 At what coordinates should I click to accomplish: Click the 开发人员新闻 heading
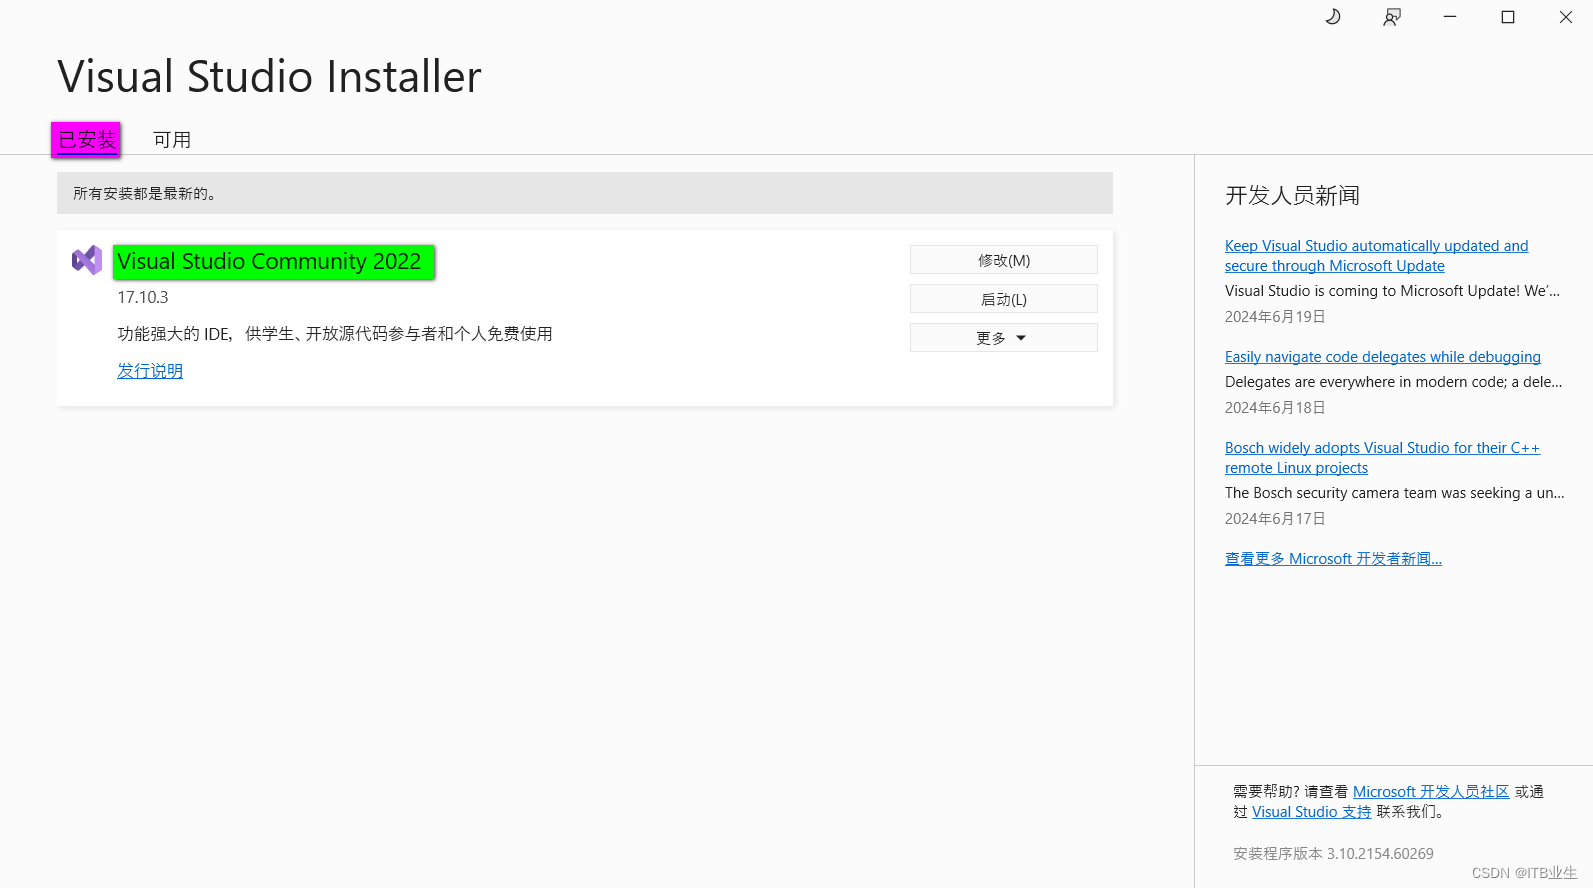point(1292,195)
